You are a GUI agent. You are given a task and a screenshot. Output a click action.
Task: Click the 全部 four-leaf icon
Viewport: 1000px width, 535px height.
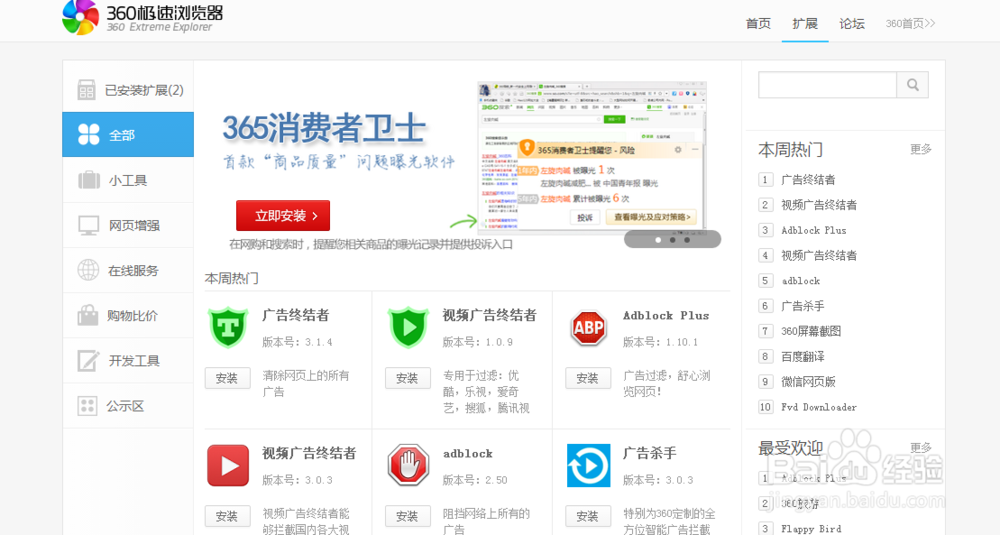tap(89, 135)
